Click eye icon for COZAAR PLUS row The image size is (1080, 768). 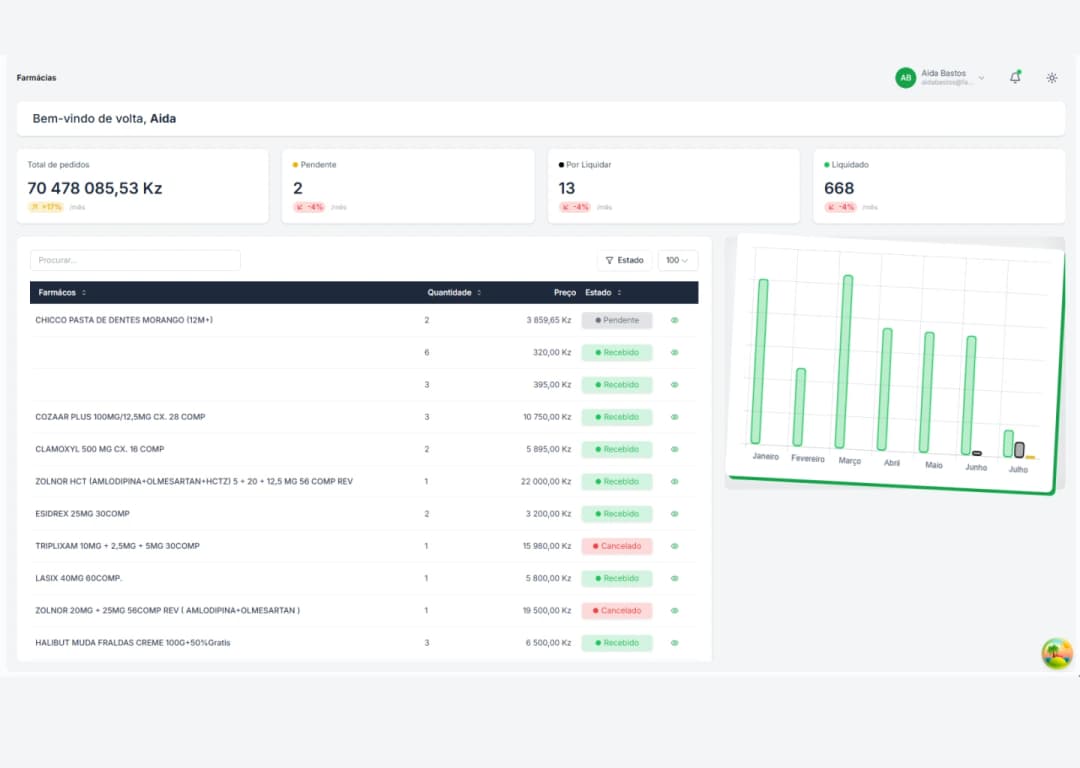674,417
